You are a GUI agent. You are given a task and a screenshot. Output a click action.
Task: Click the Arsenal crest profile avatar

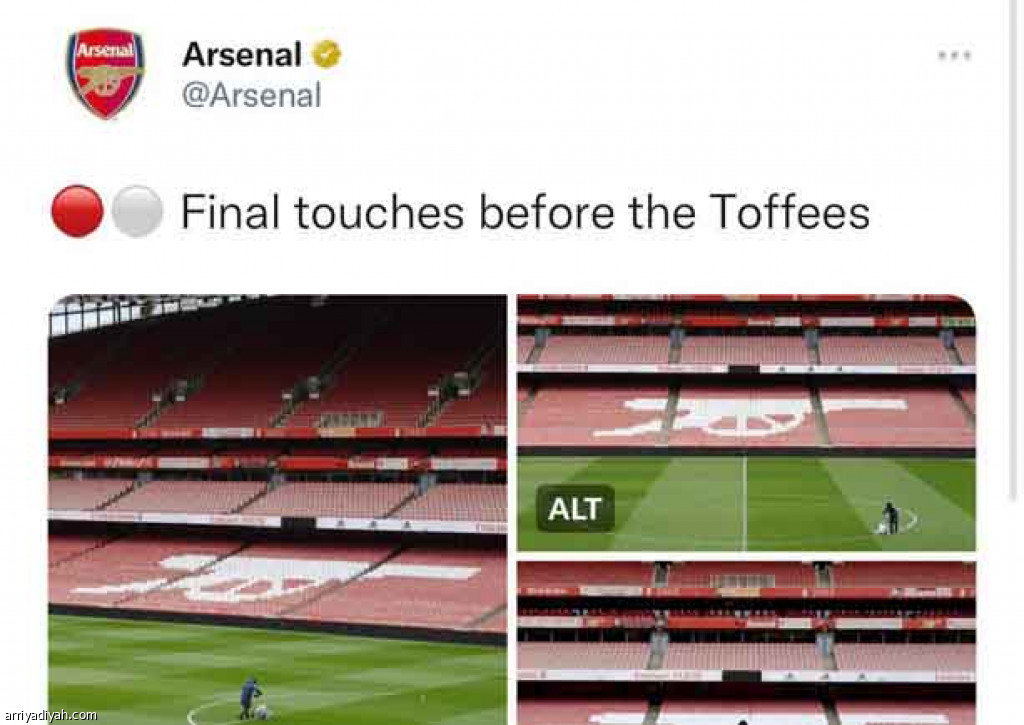point(105,73)
